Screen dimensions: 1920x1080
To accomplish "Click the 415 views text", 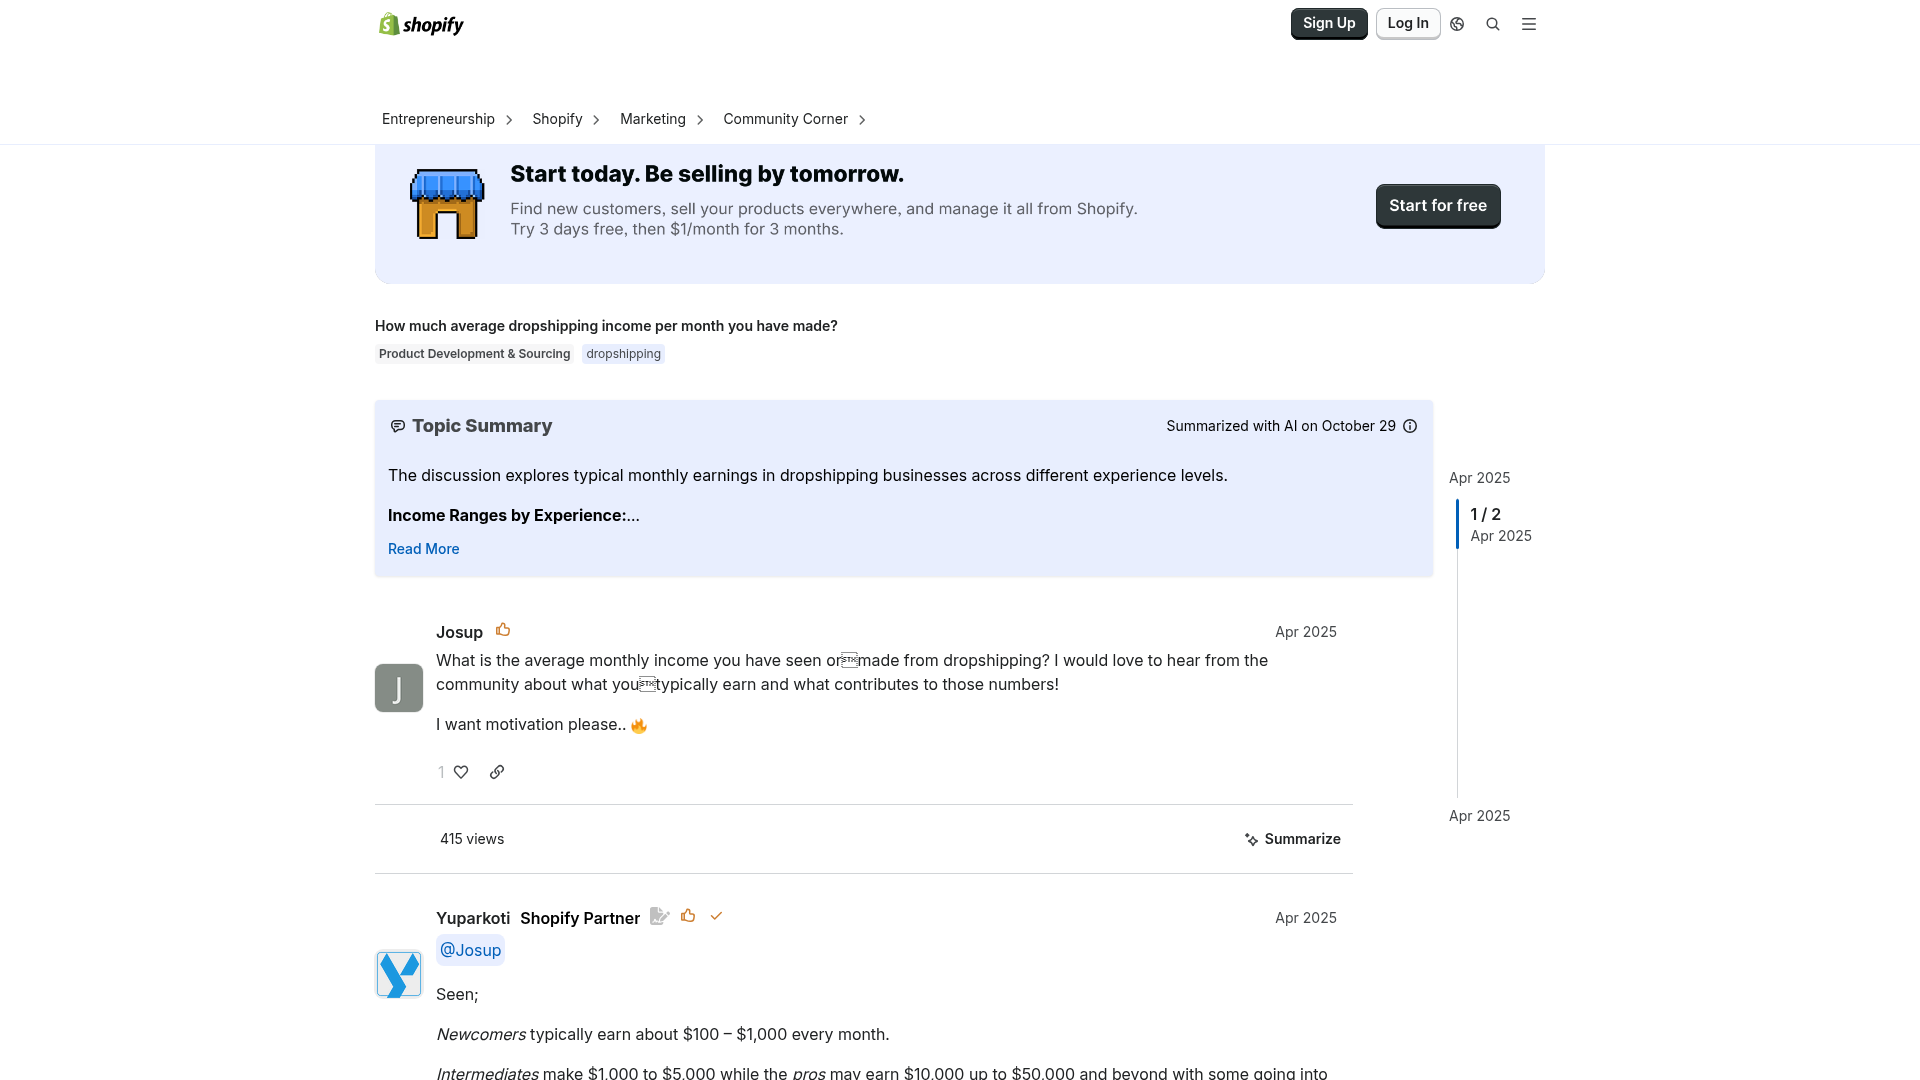I will [x=472, y=839].
